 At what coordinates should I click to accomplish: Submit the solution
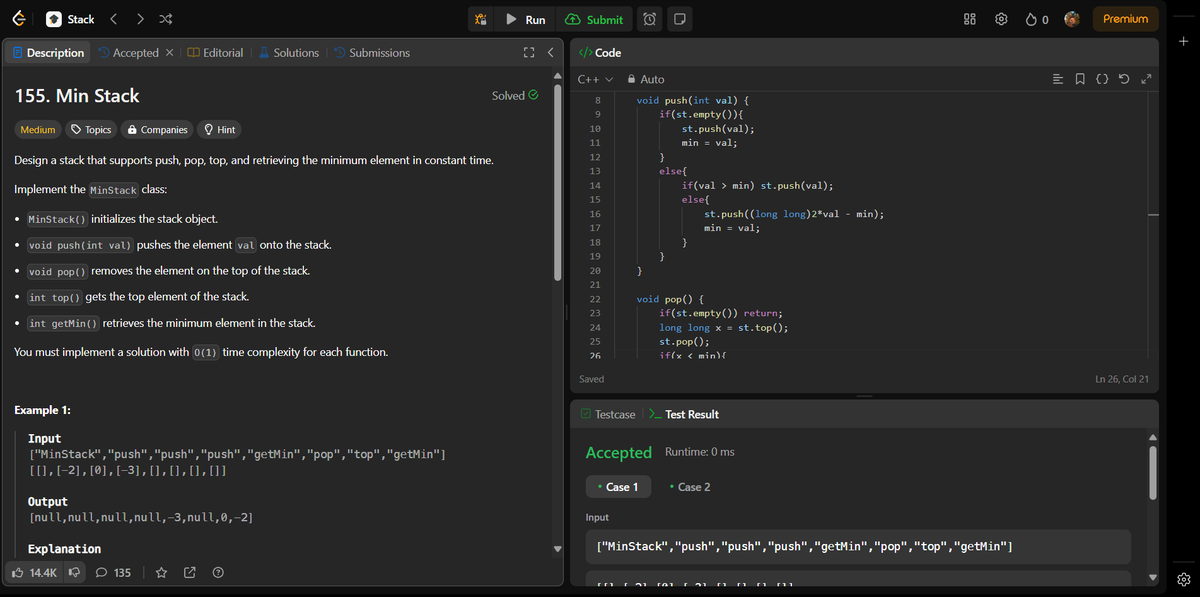point(595,19)
